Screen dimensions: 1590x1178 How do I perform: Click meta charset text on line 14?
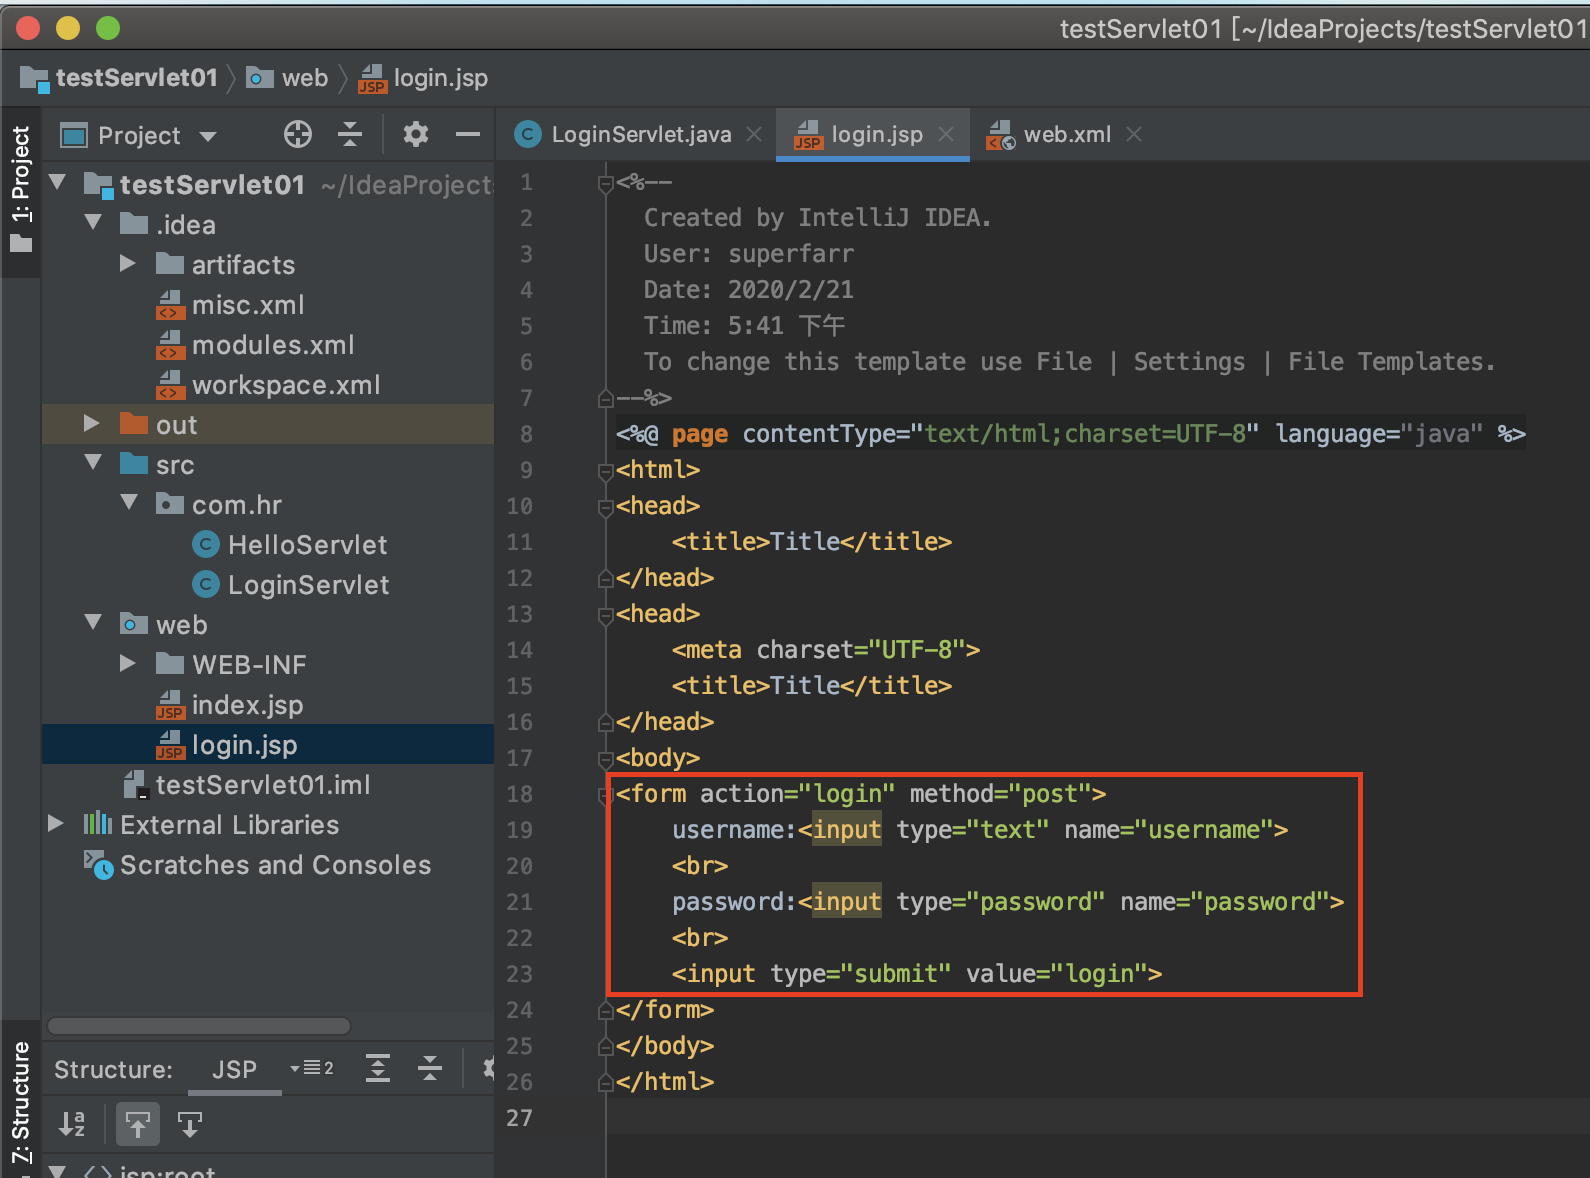coord(825,650)
